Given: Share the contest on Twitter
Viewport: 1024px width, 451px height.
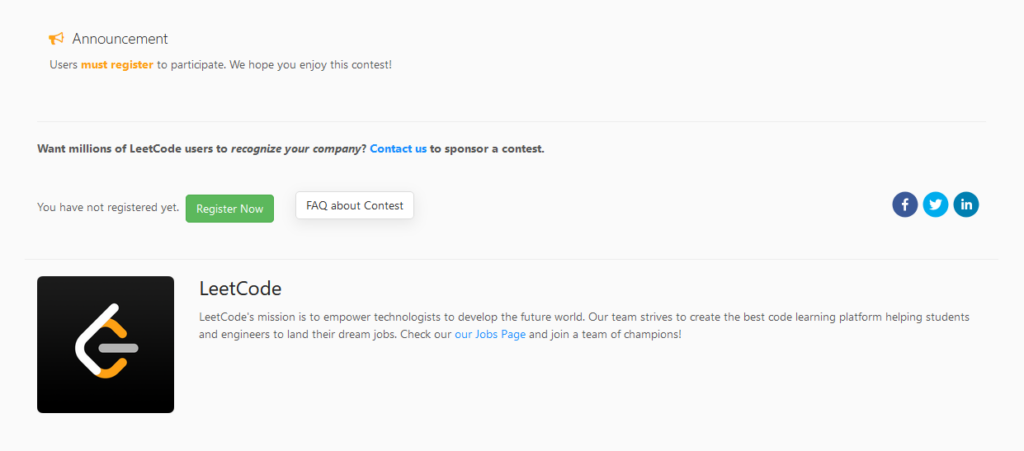Looking at the screenshot, I should (935, 205).
